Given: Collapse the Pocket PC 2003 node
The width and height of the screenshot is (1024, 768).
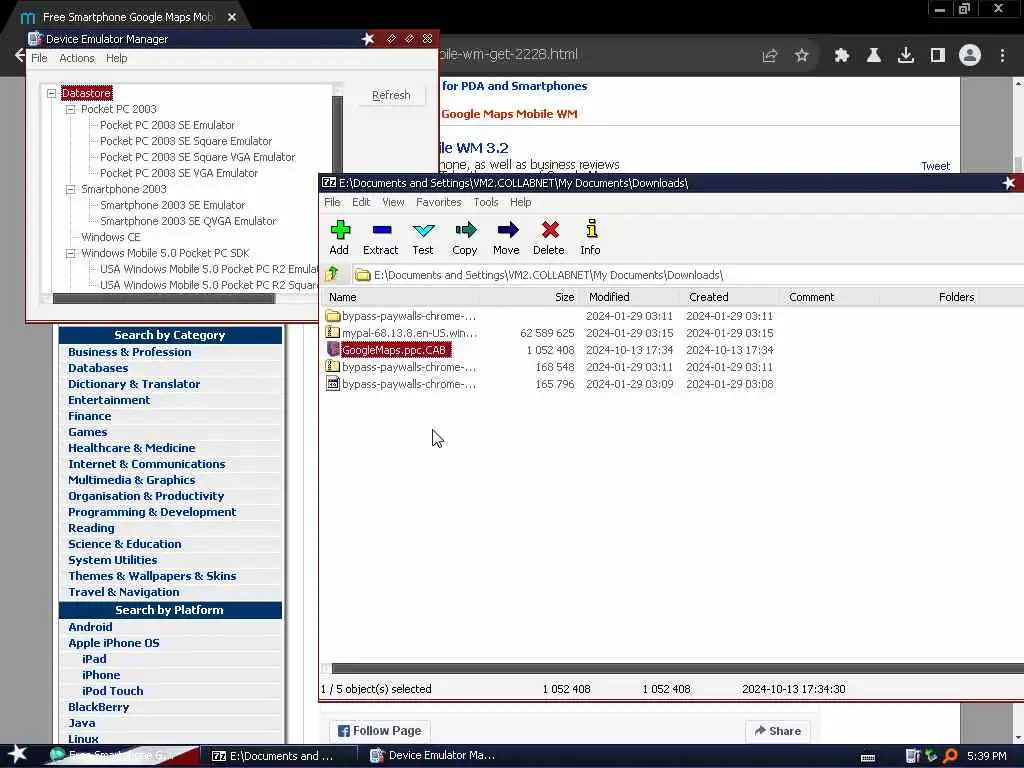Looking at the screenshot, I should click(71, 110).
